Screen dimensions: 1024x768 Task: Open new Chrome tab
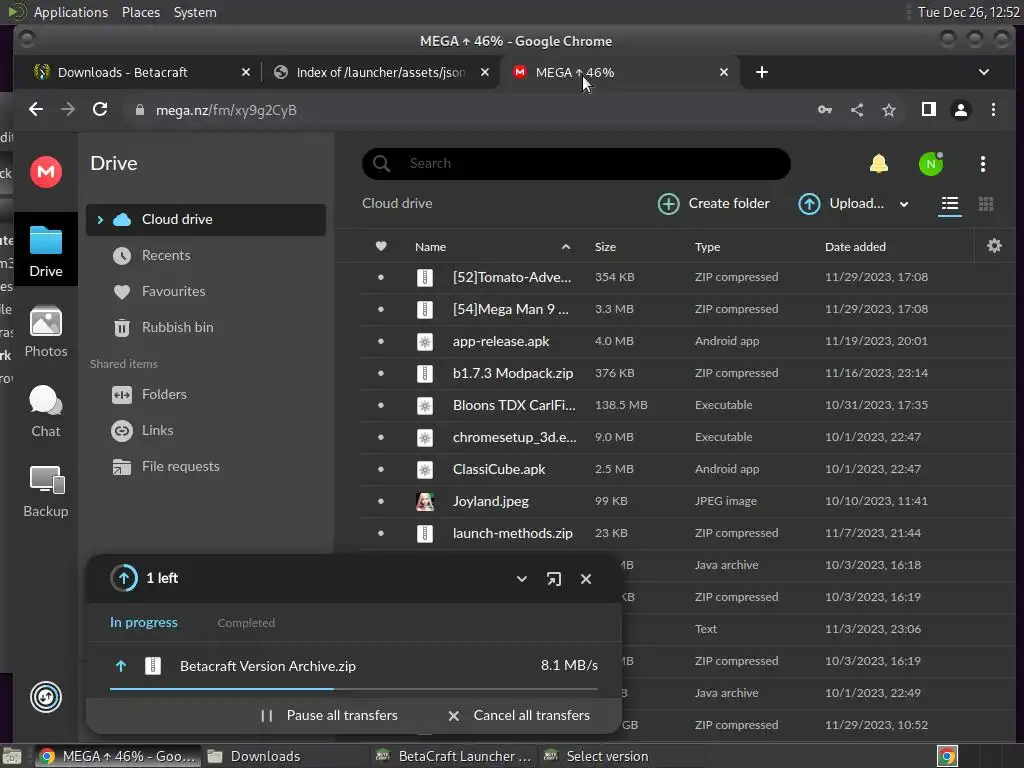point(761,72)
